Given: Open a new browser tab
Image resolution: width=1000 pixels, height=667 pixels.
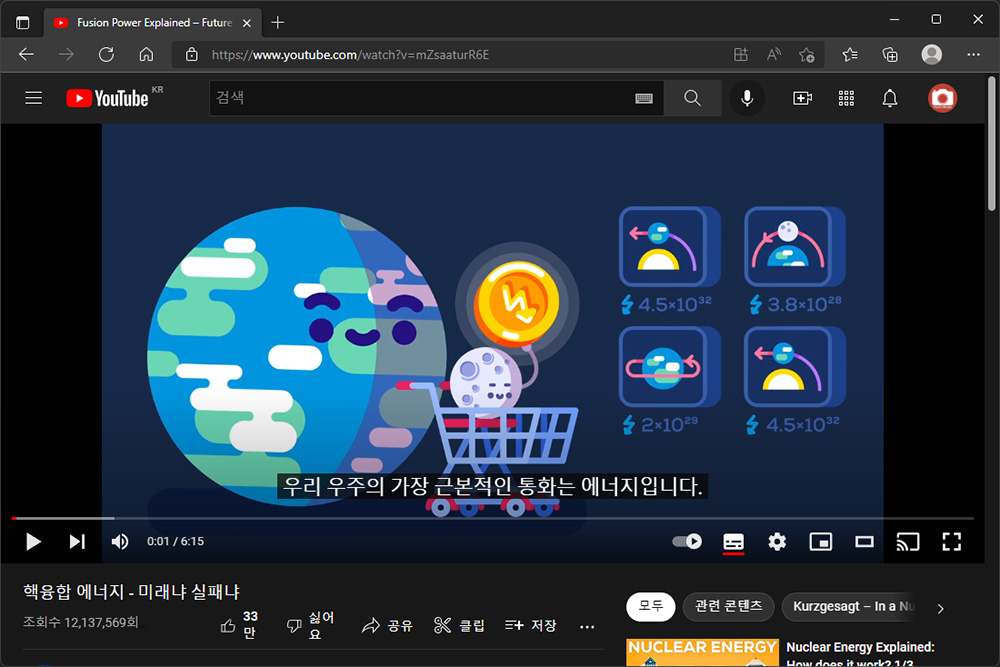Looking at the screenshot, I should [x=277, y=23].
